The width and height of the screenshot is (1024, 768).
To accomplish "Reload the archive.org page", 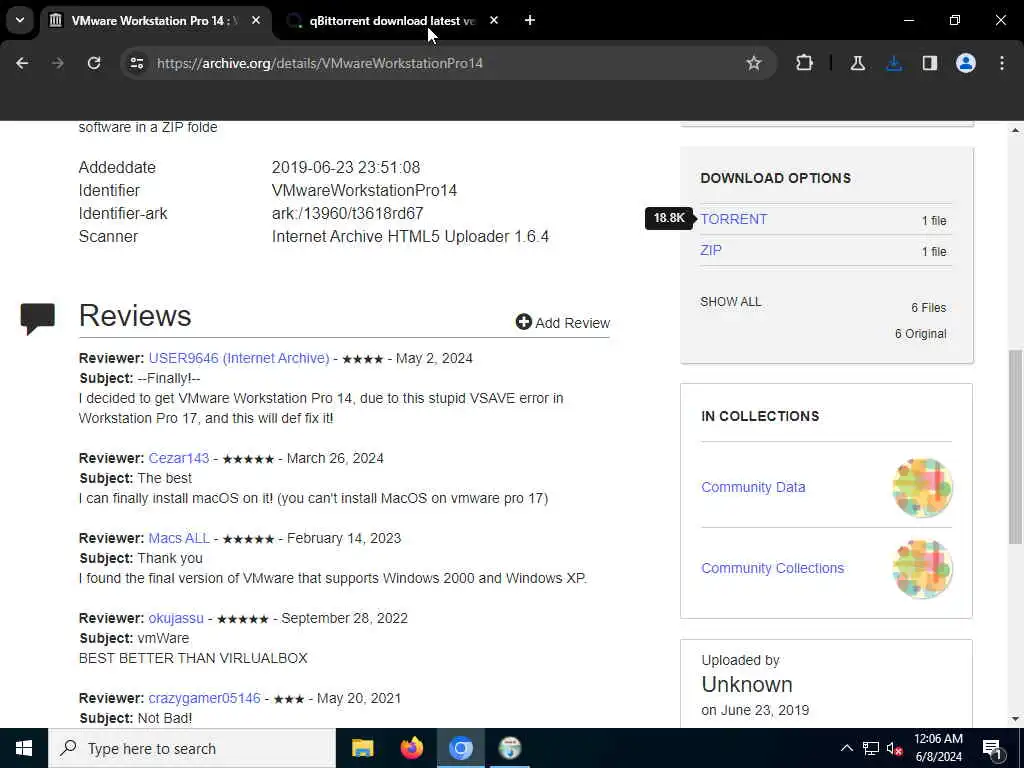I will pos(94,63).
